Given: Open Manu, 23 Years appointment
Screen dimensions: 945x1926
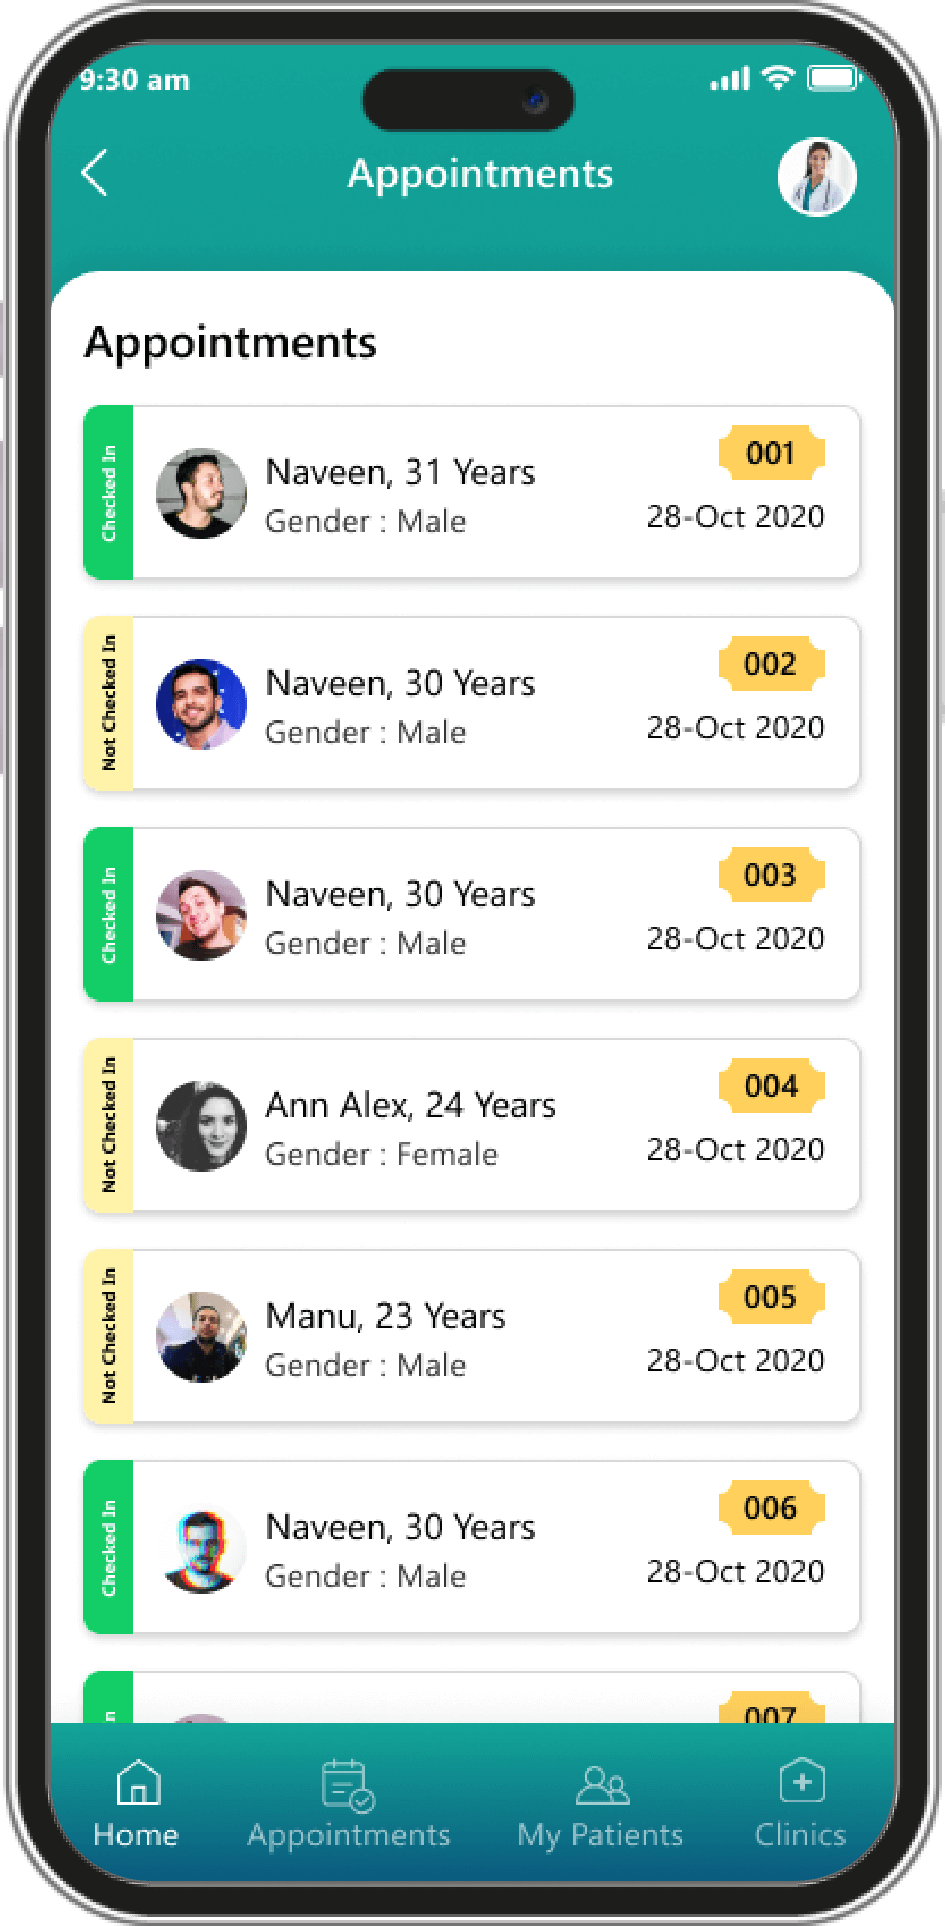Looking at the screenshot, I should 385,1317.
